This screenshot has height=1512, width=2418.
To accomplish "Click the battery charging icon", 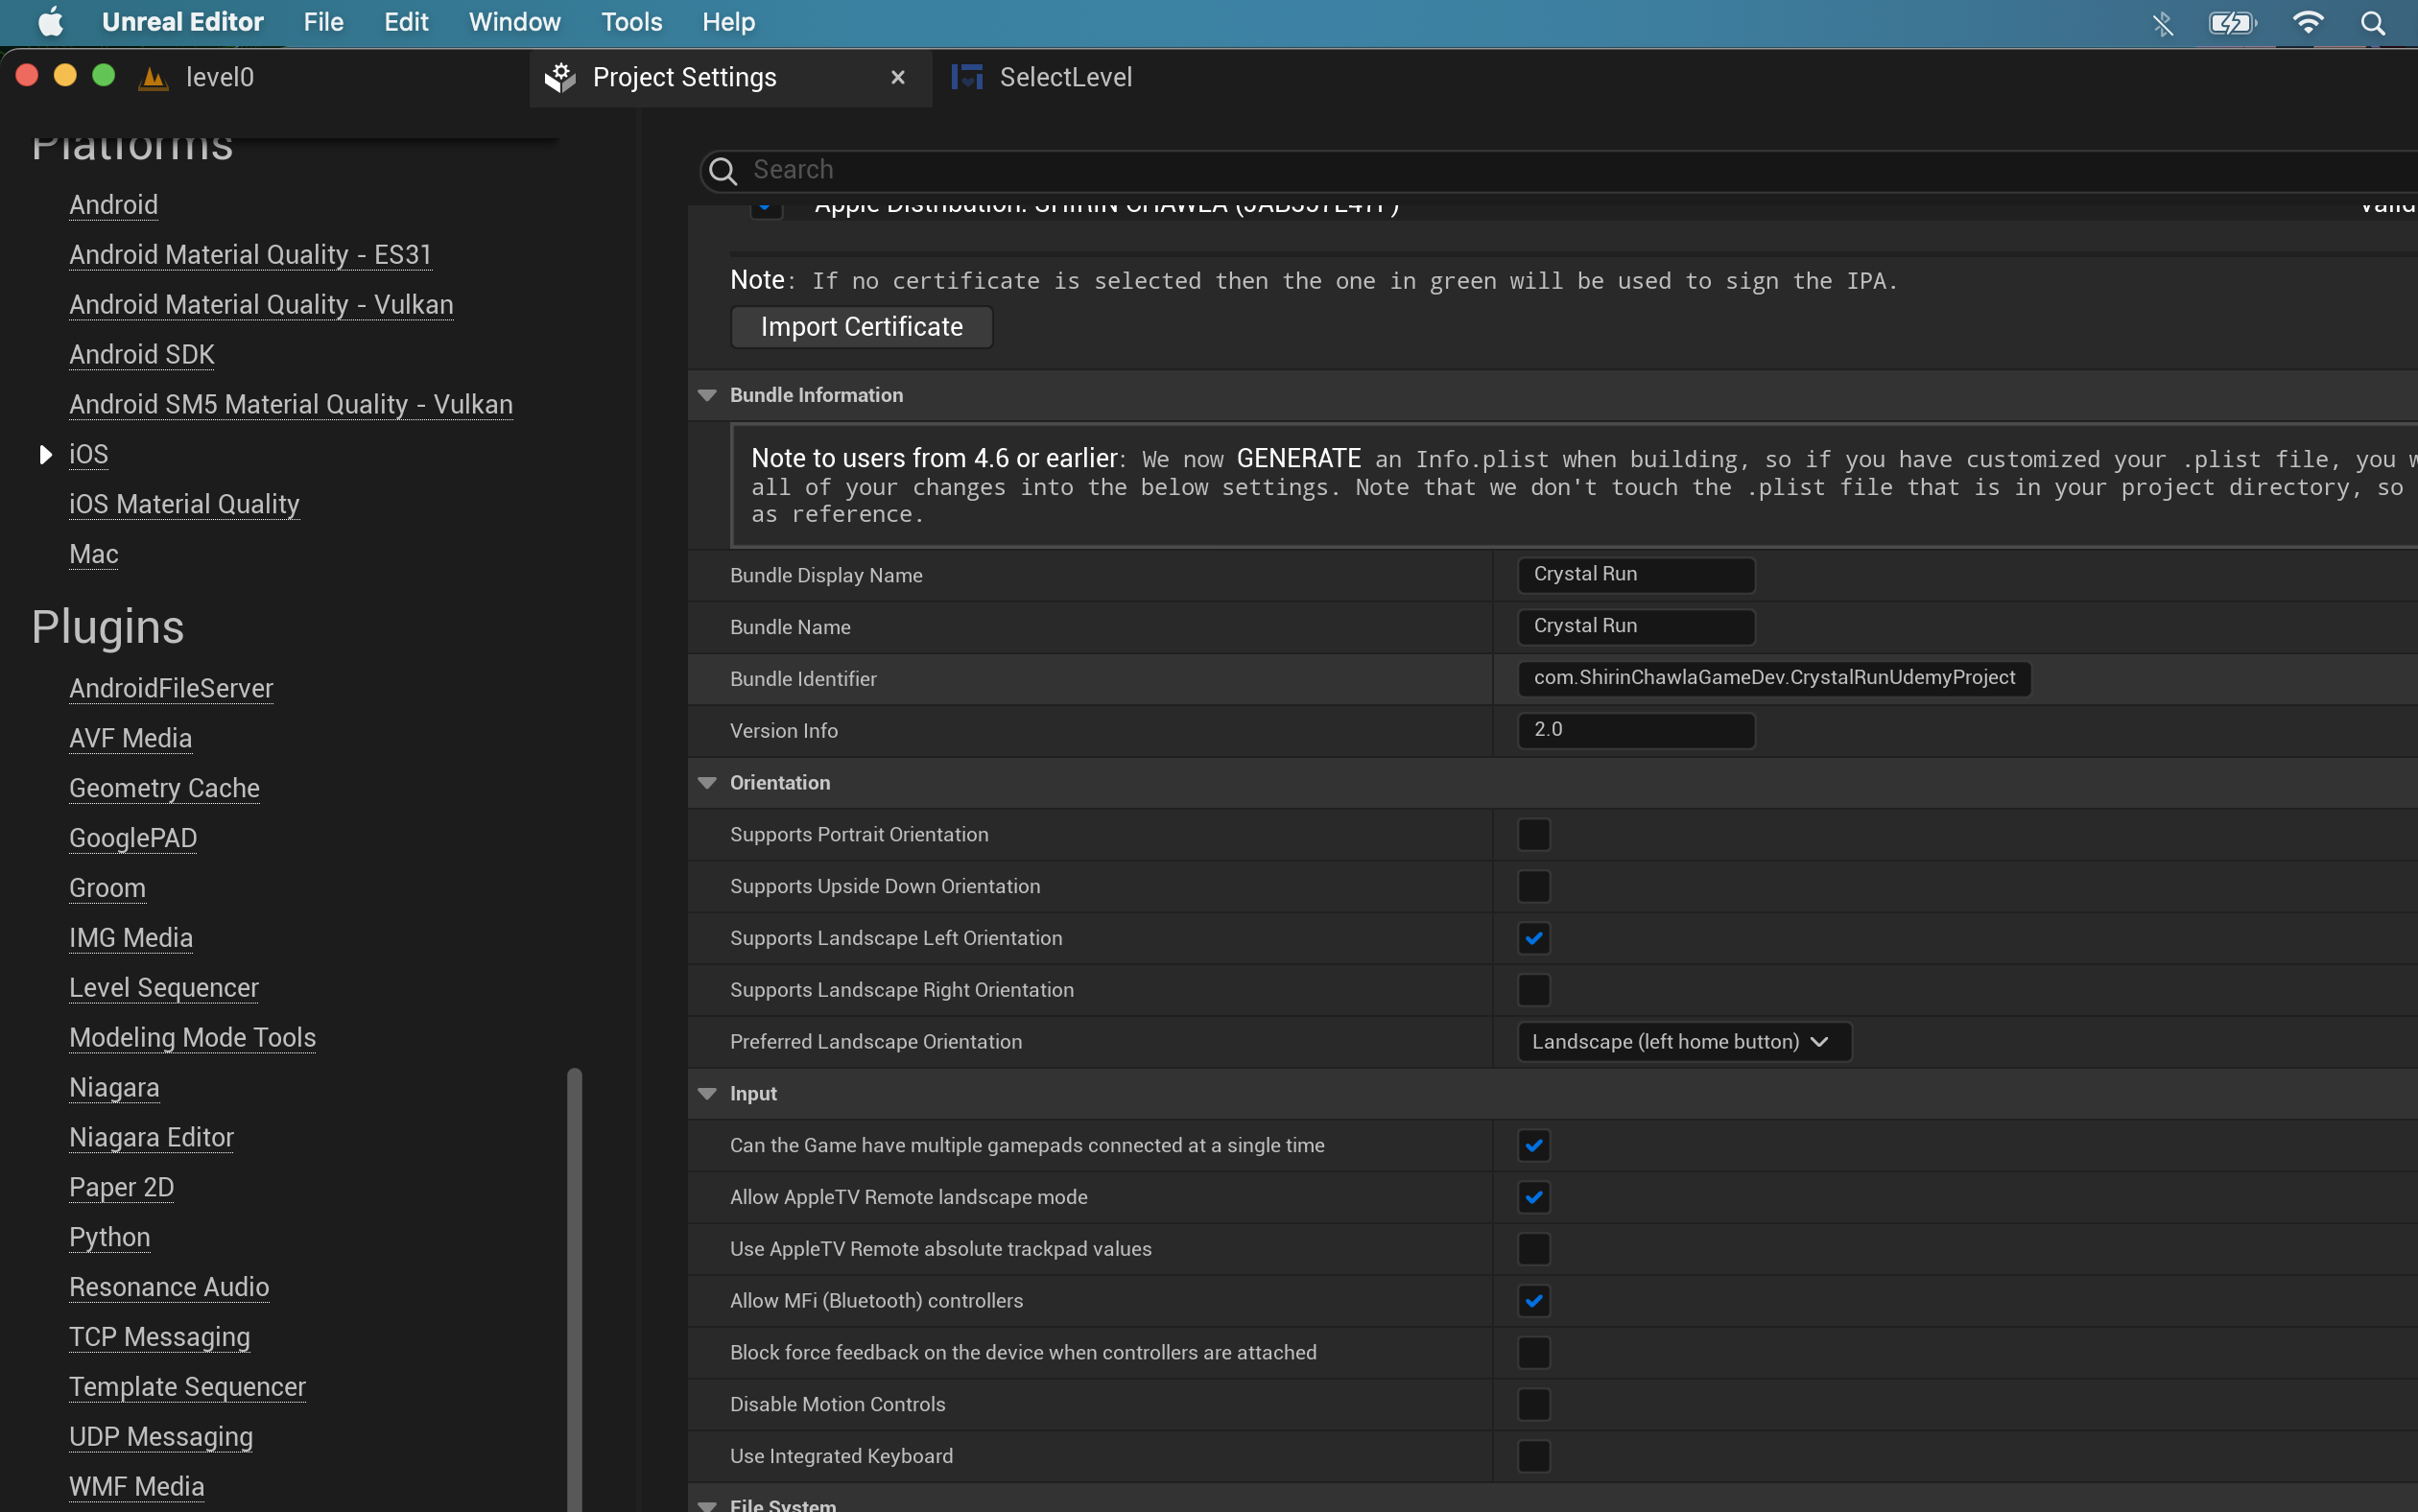I will [2232, 22].
